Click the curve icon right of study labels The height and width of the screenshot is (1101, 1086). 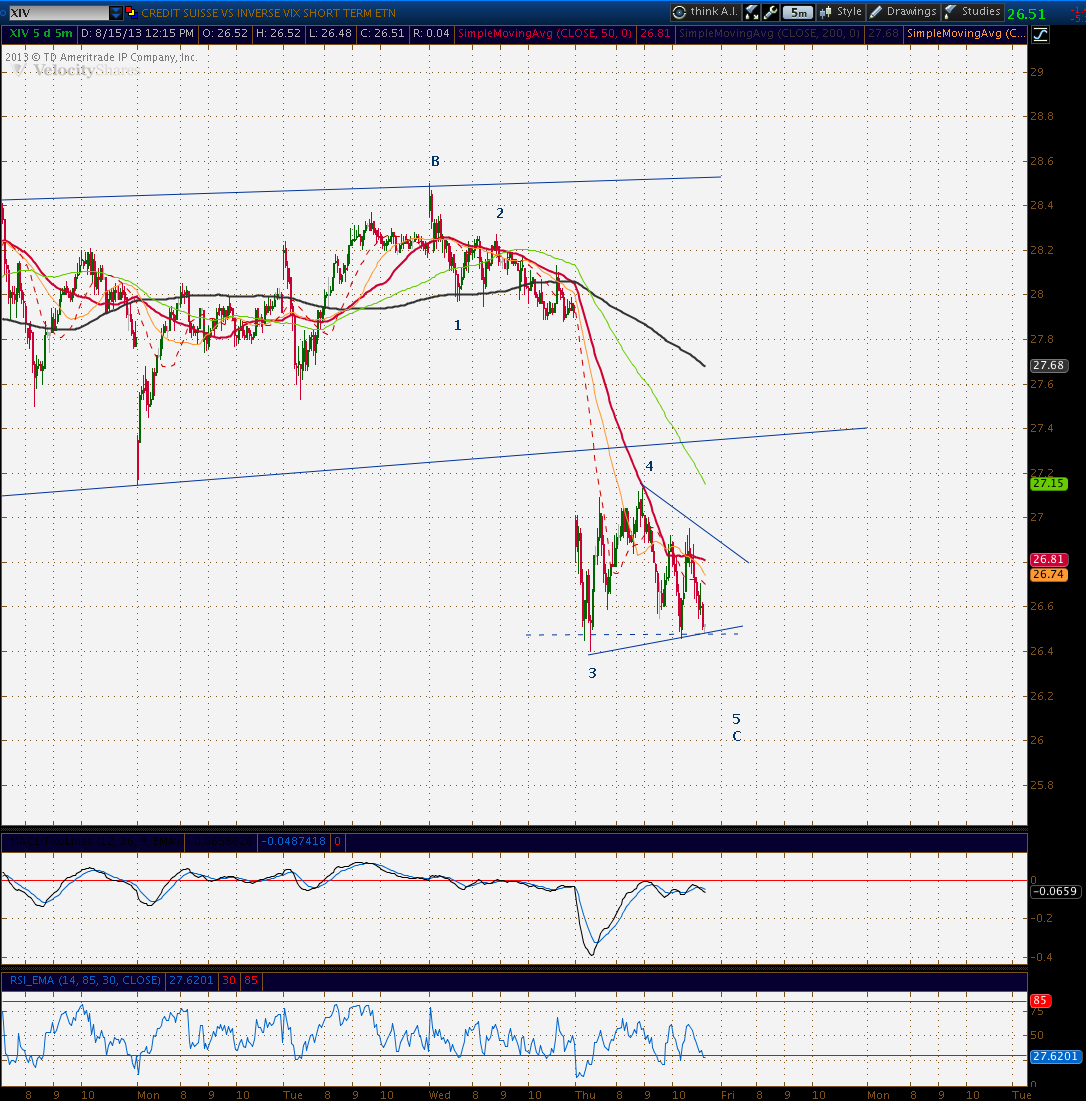click(x=1040, y=34)
